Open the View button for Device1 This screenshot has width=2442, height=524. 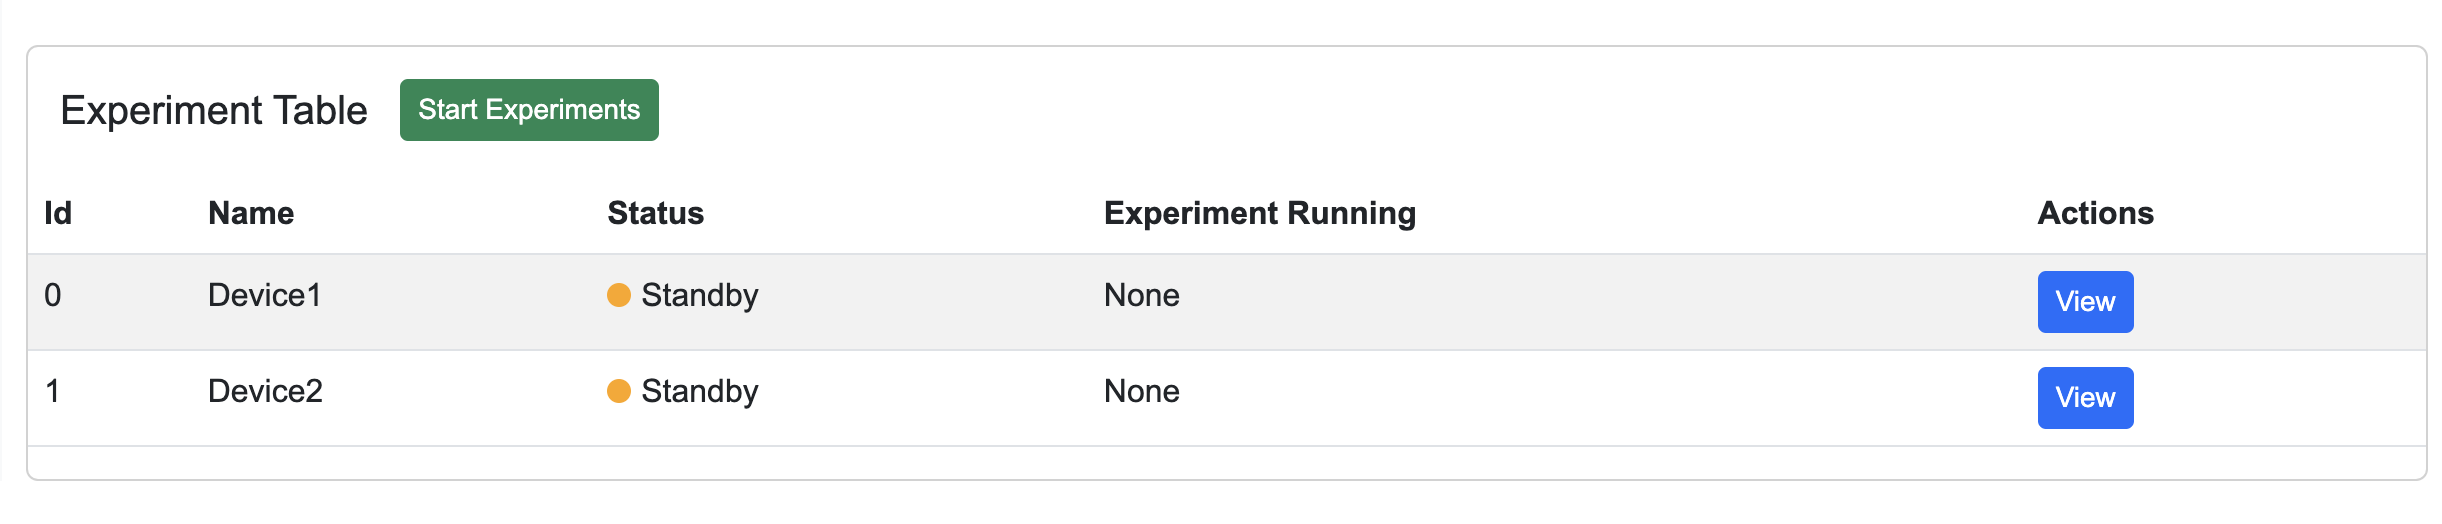[2085, 302]
